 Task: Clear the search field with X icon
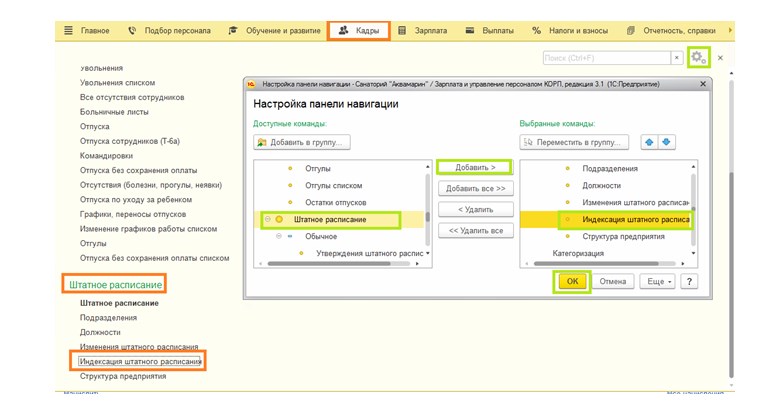677,59
